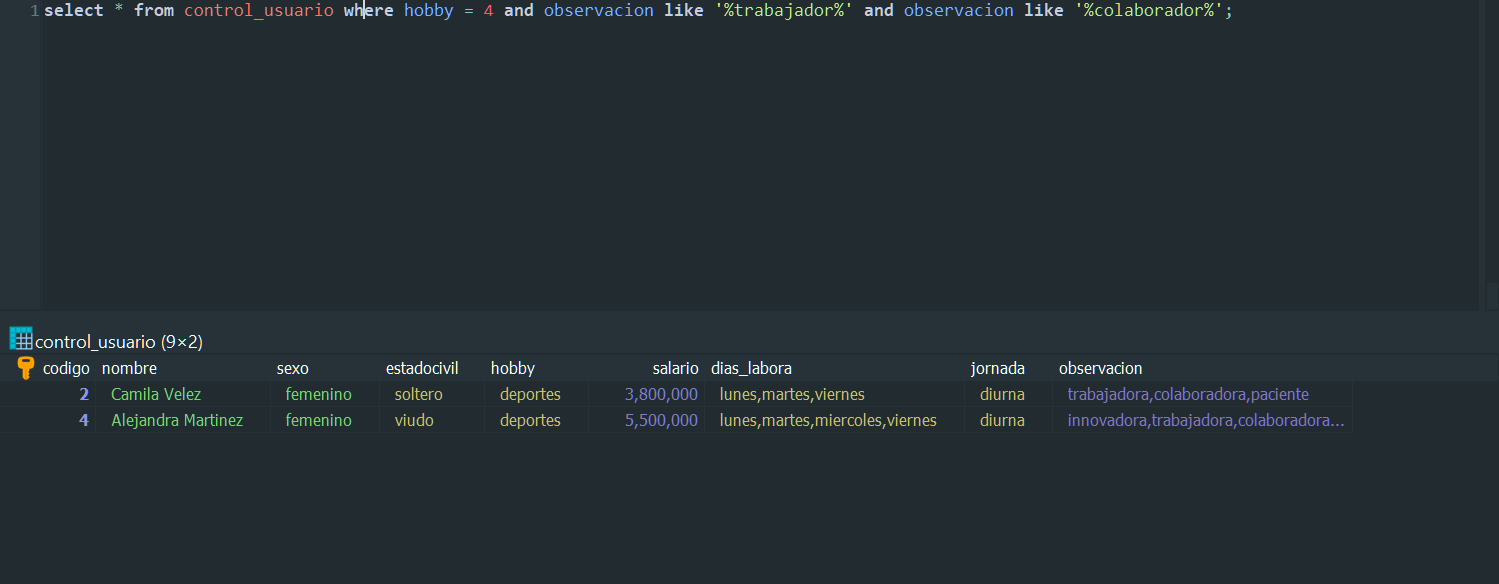Click the jornada column header

(x=997, y=368)
